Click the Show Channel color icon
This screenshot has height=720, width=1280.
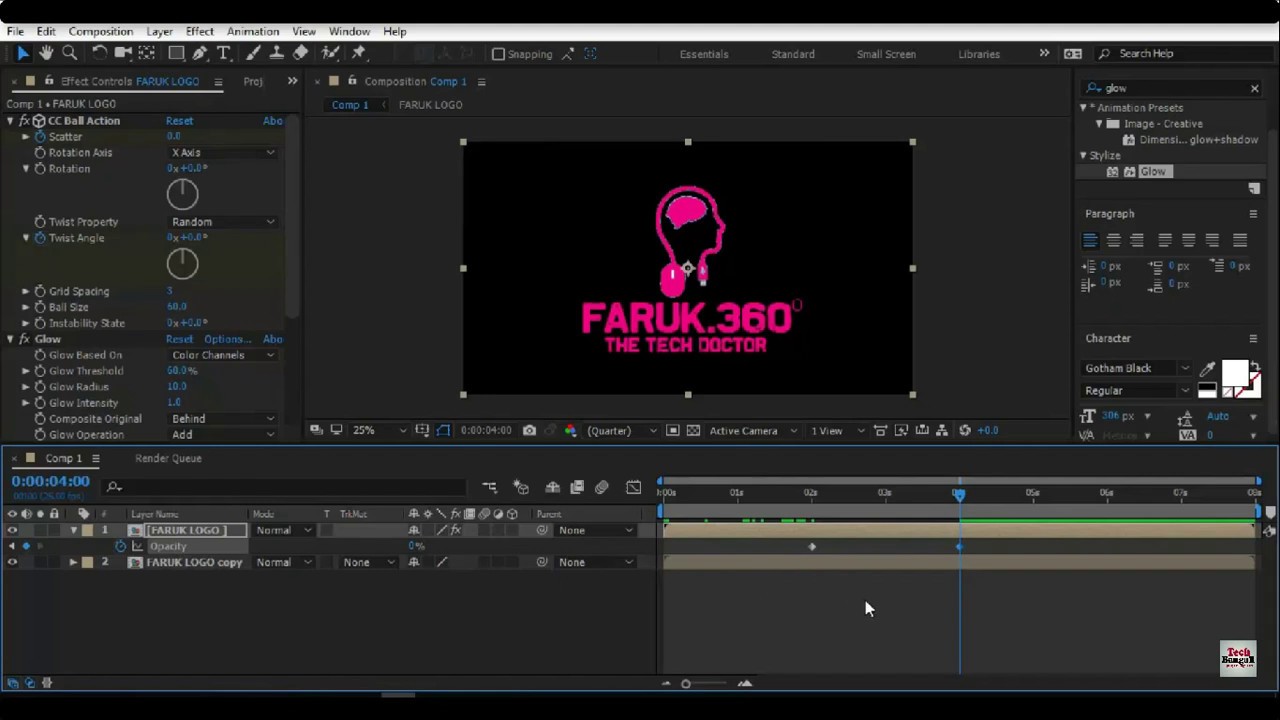570,430
